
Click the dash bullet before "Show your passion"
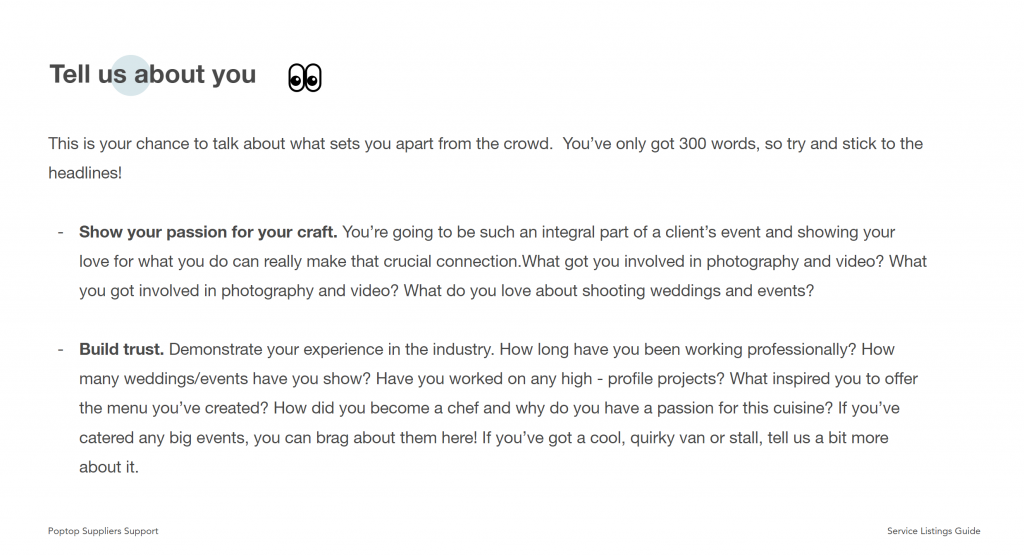[60, 232]
